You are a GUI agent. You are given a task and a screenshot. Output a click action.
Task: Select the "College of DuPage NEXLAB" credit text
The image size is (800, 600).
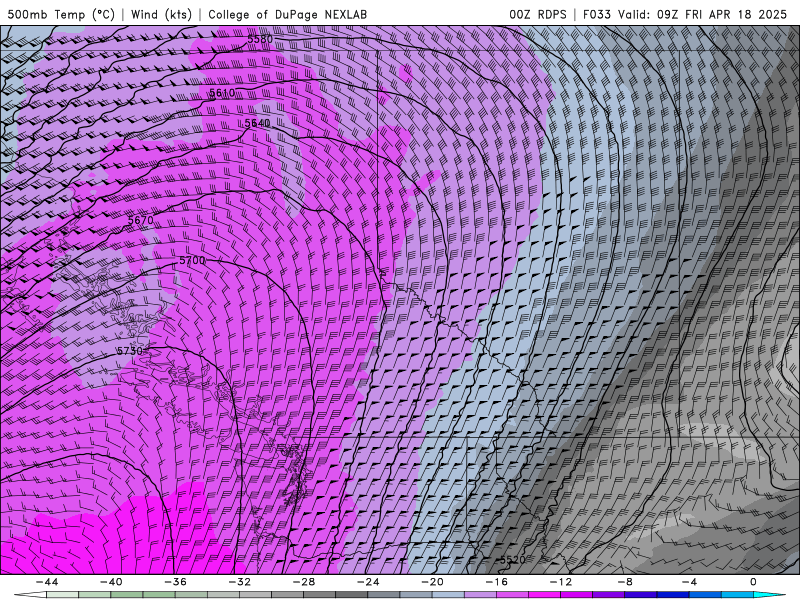pyautogui.click(x=287, y=14)
